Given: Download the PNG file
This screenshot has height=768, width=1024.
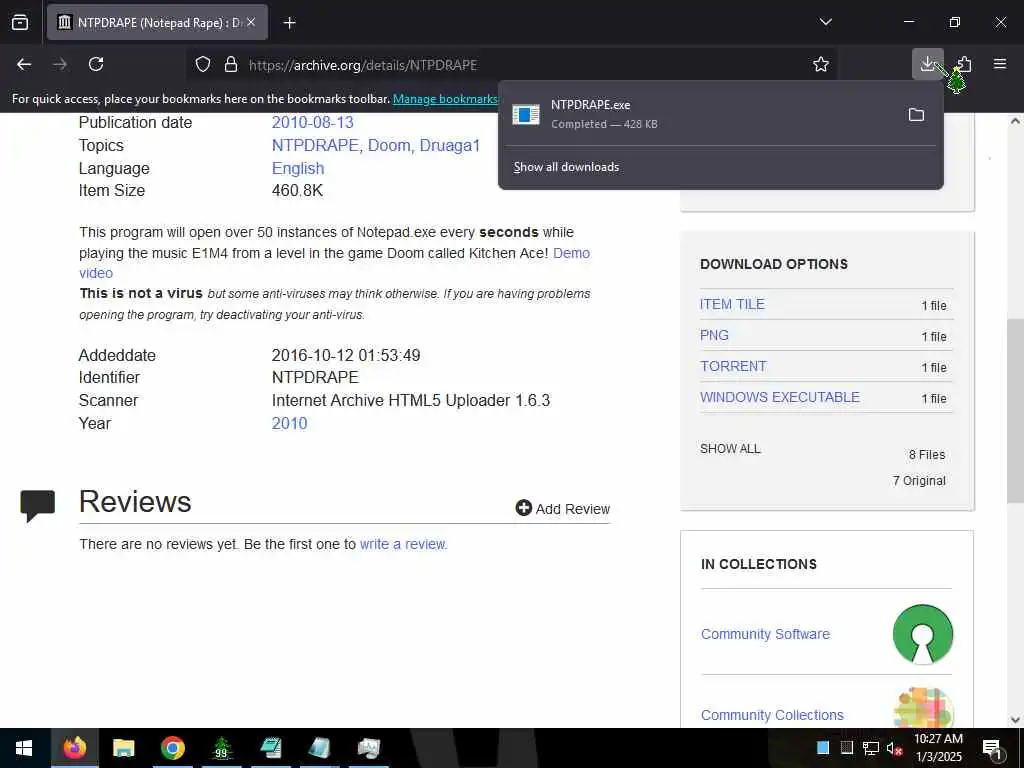Looking at the screenshot, I should (714, 335).
